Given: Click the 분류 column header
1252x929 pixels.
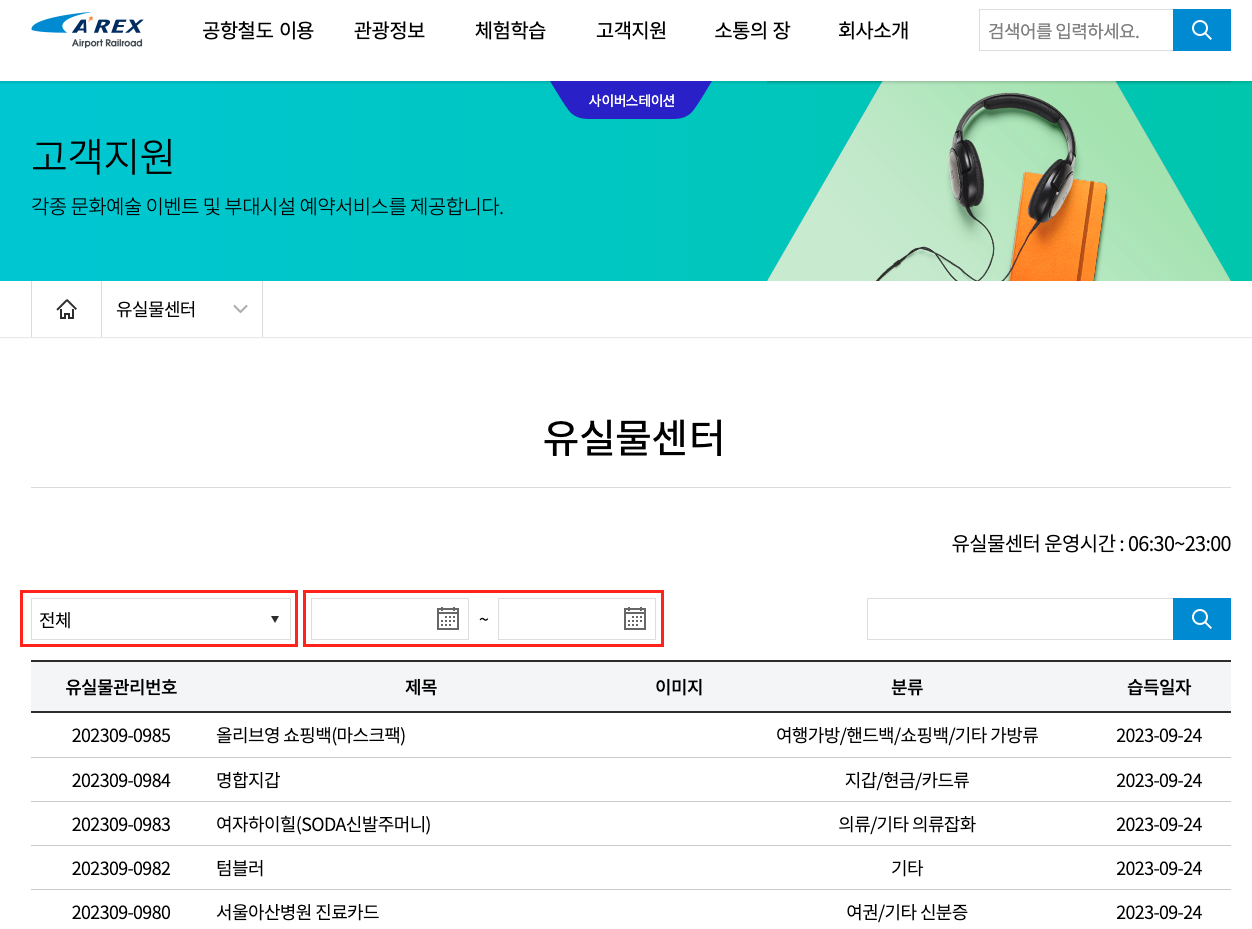Looking at the screenshot, I should 907,687.
